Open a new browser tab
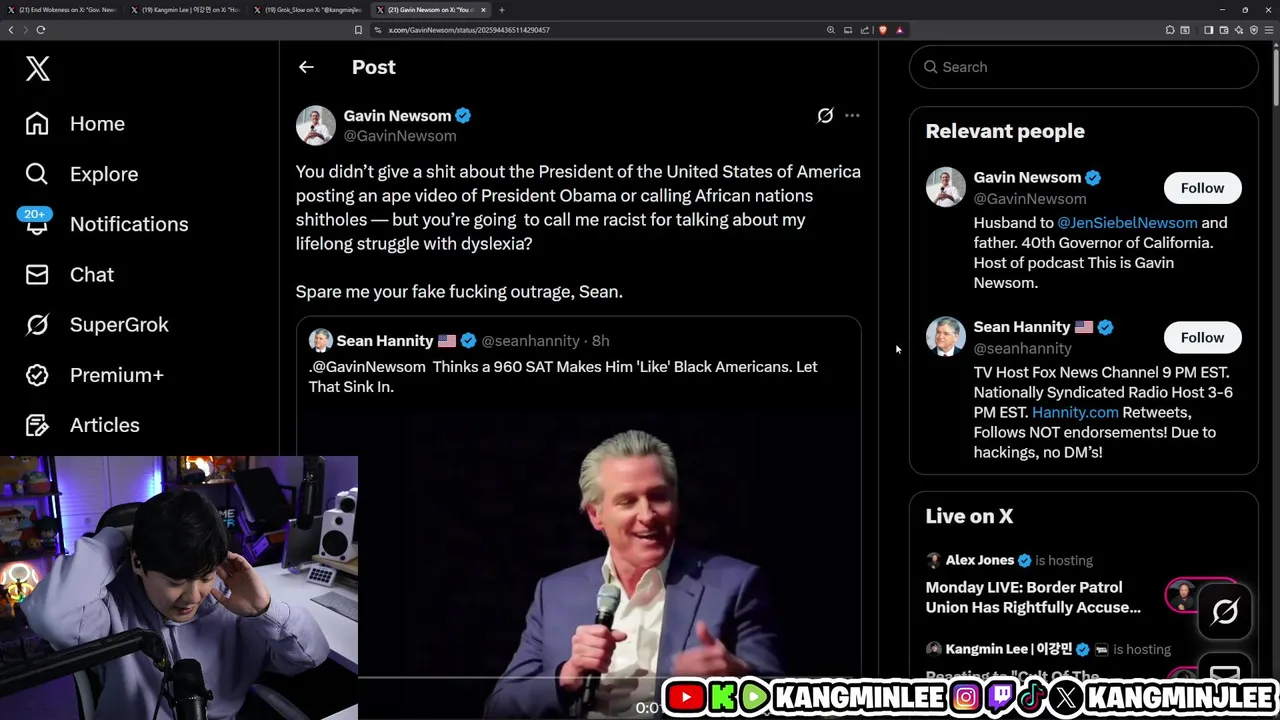 502,10
